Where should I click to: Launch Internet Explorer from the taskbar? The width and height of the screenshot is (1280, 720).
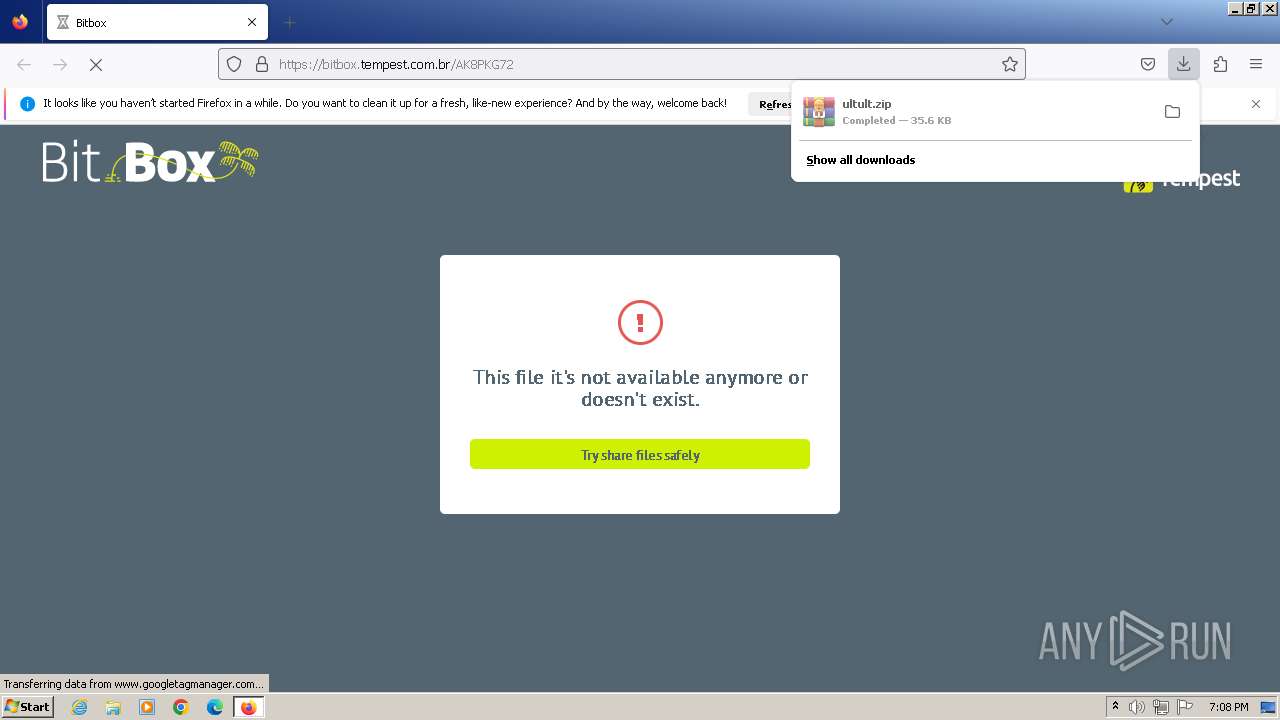pyautogui.click(x=79, y=707)
